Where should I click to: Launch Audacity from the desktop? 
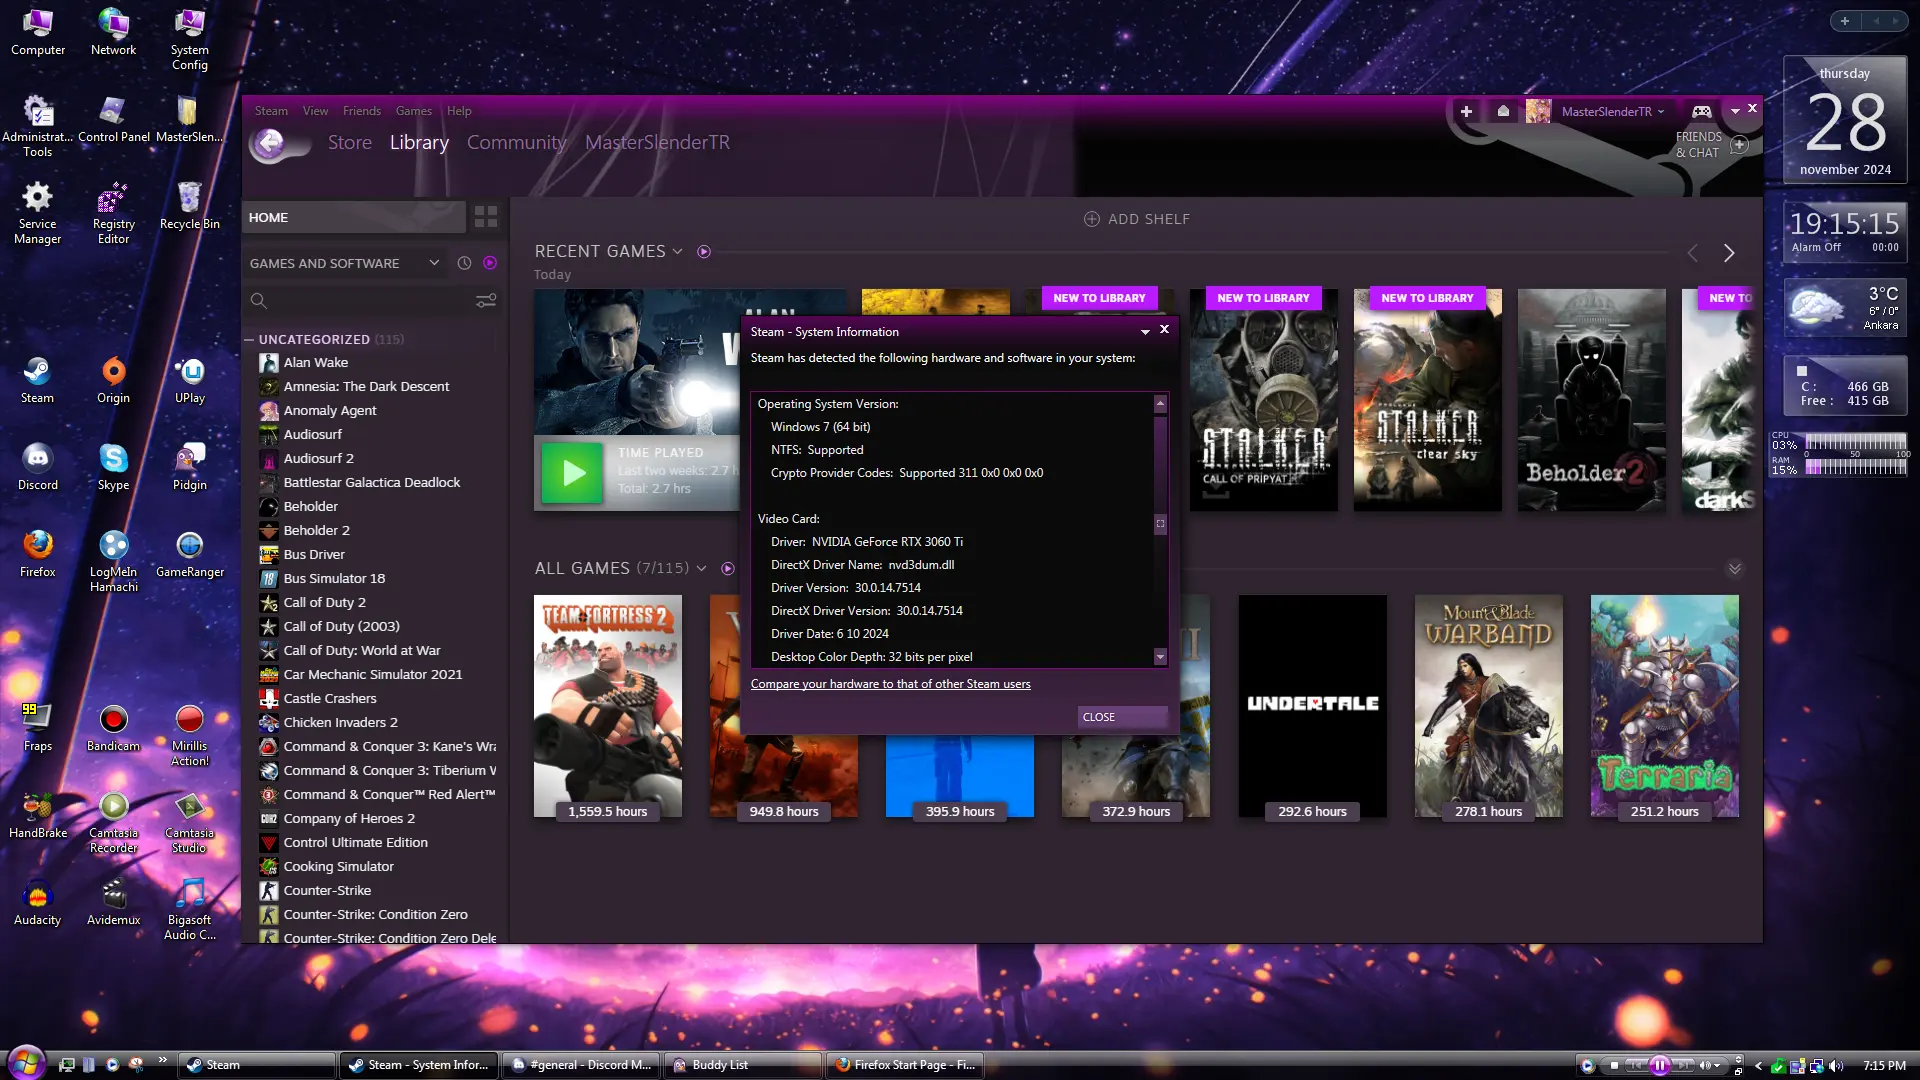pos(37,902)
